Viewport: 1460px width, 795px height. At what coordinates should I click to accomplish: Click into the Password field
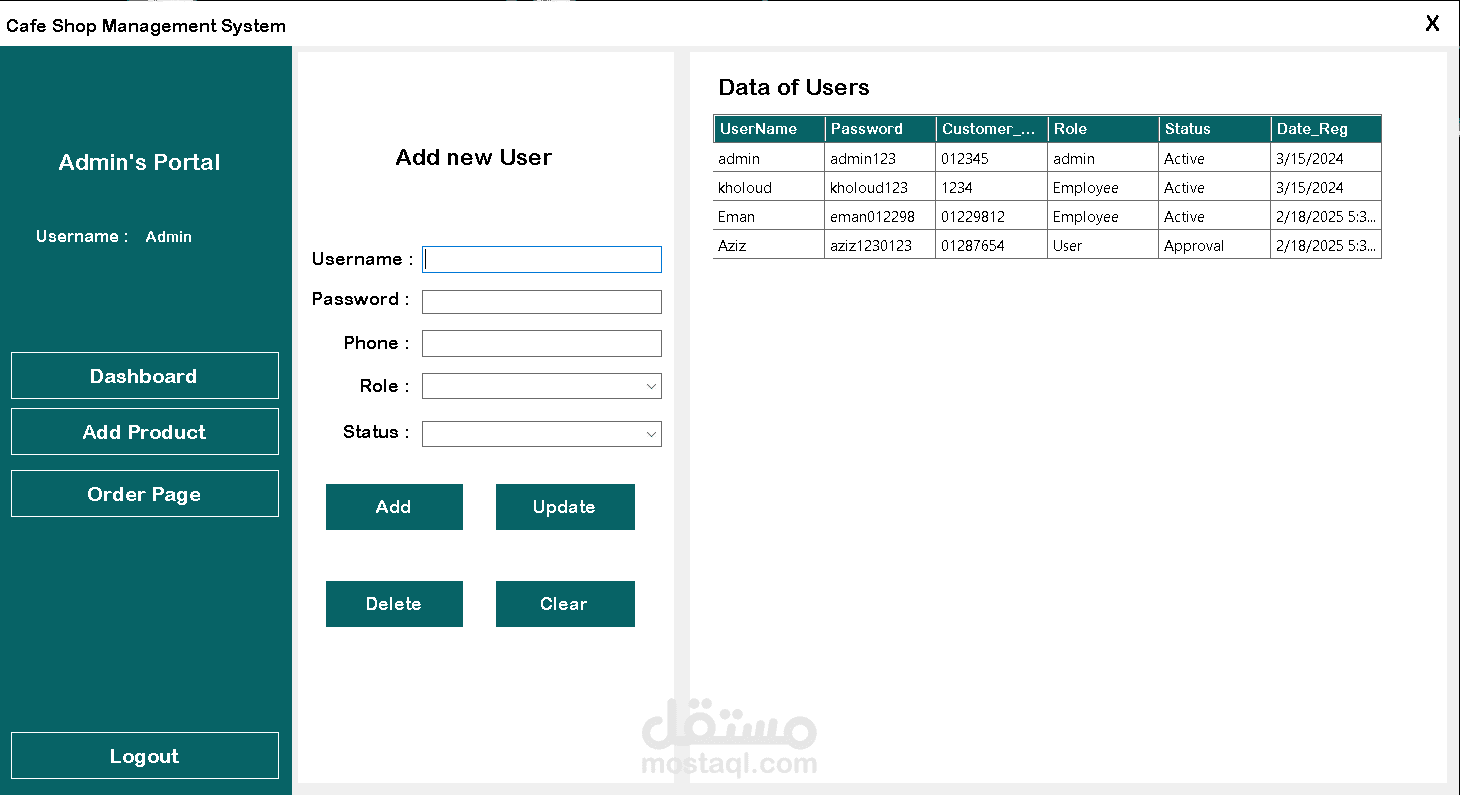pyautogui.click(x=542, y=302)
